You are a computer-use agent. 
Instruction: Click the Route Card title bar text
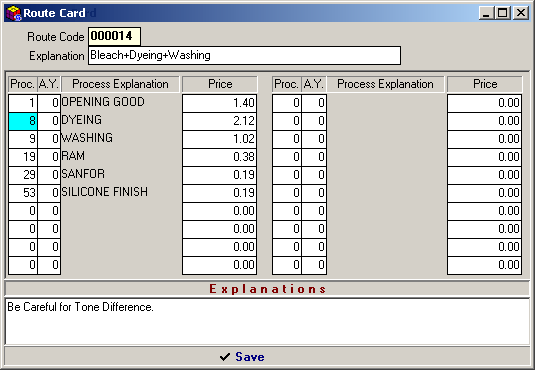pyautogui.click(x=54, y=13)
